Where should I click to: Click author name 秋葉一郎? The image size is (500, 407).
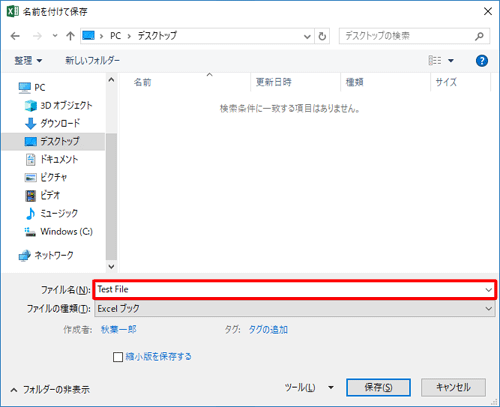tap(119, 330)
